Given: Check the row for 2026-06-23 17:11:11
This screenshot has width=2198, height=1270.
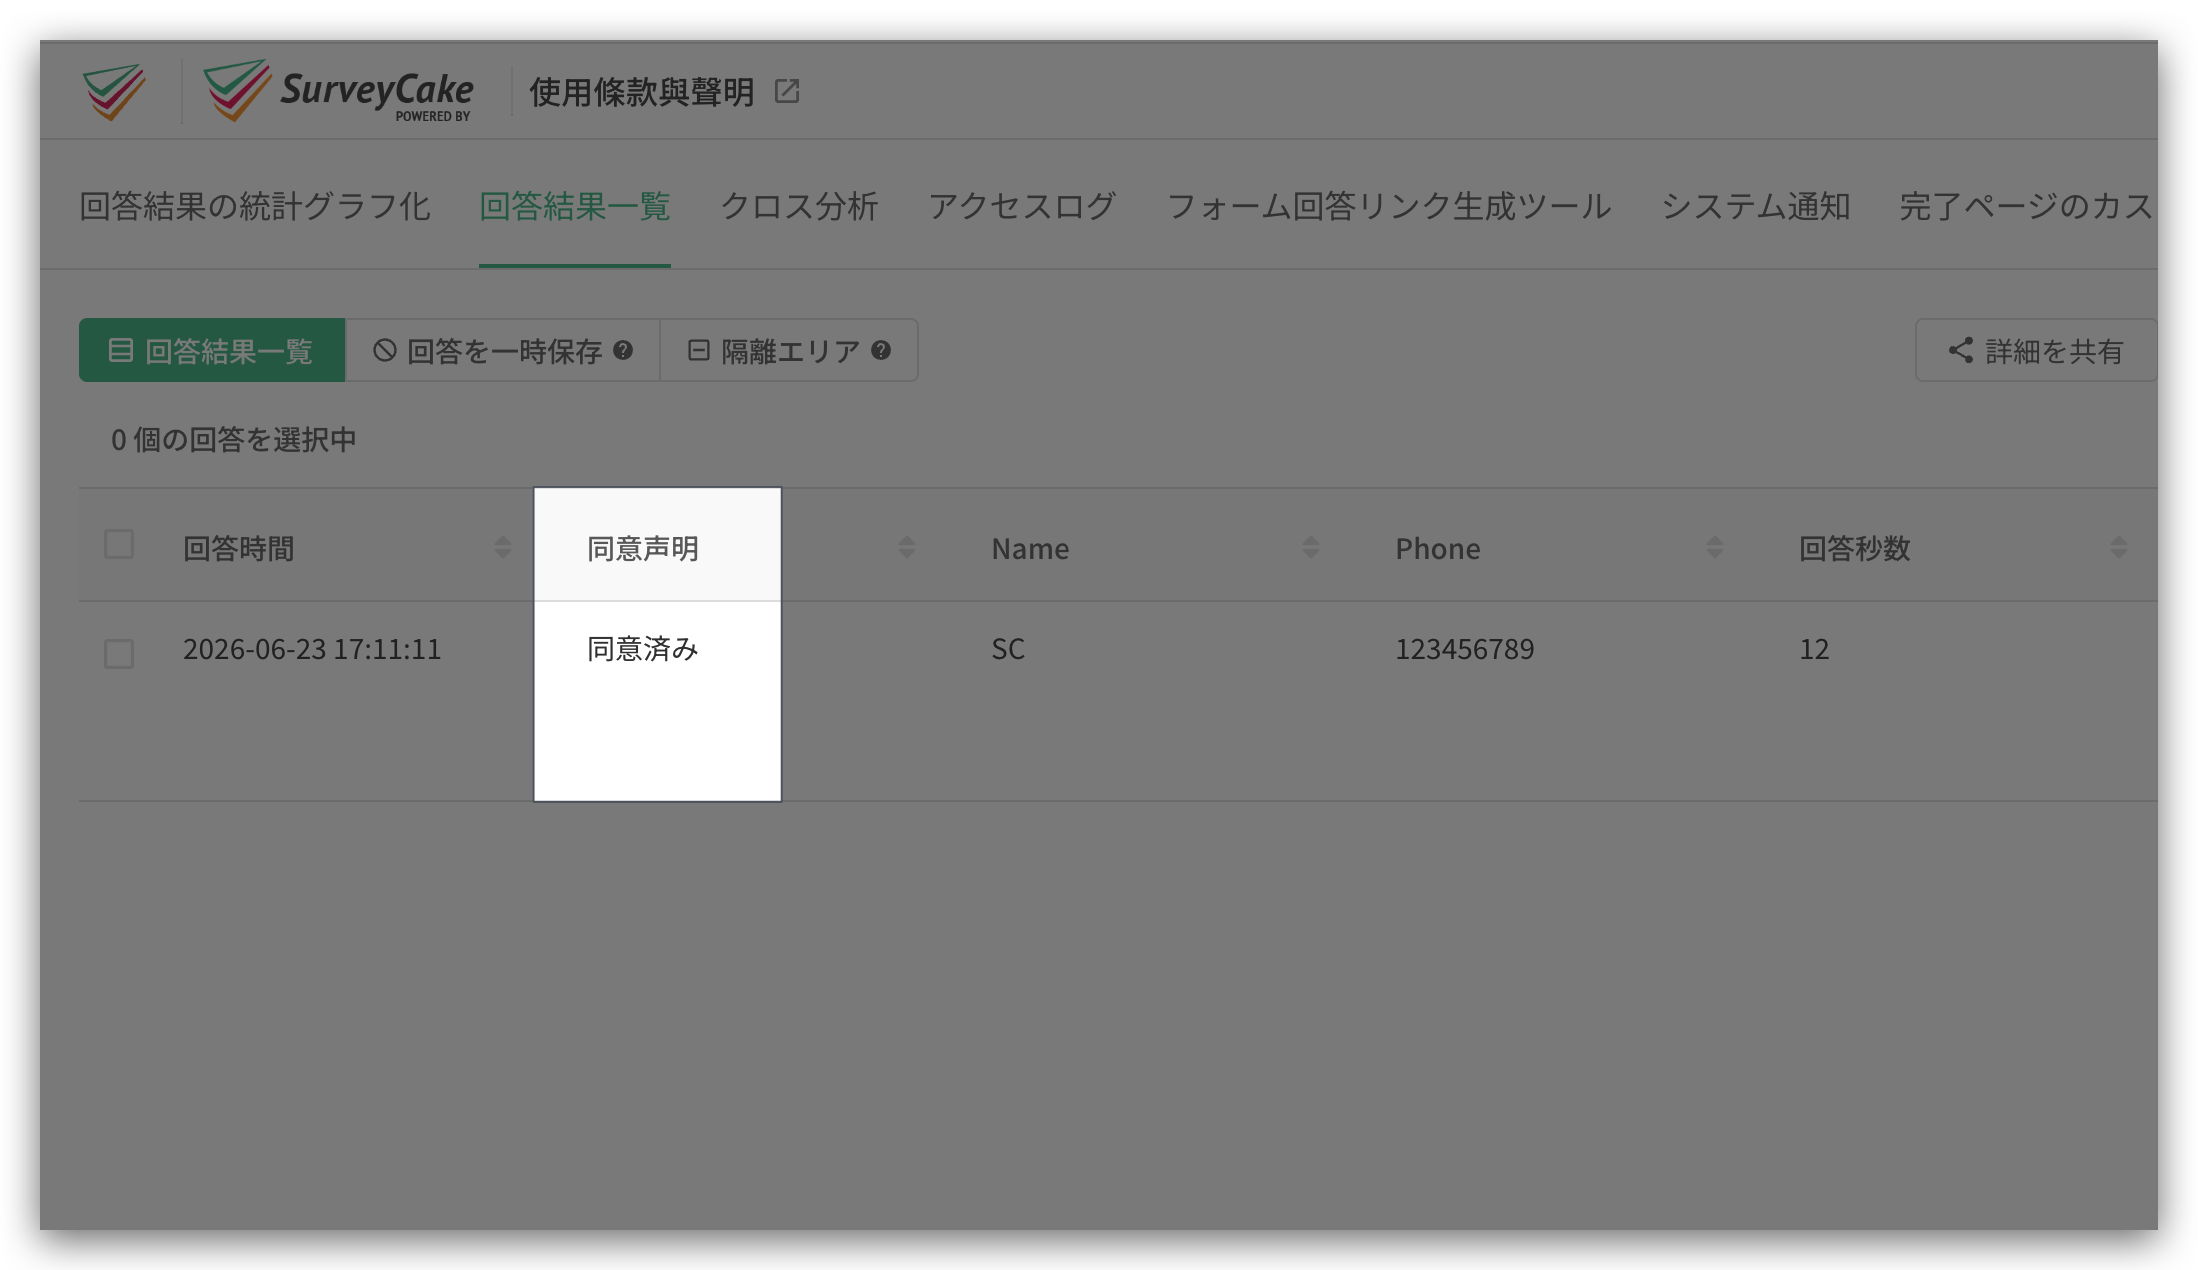Looking at the screenshot, I should 119,653.
